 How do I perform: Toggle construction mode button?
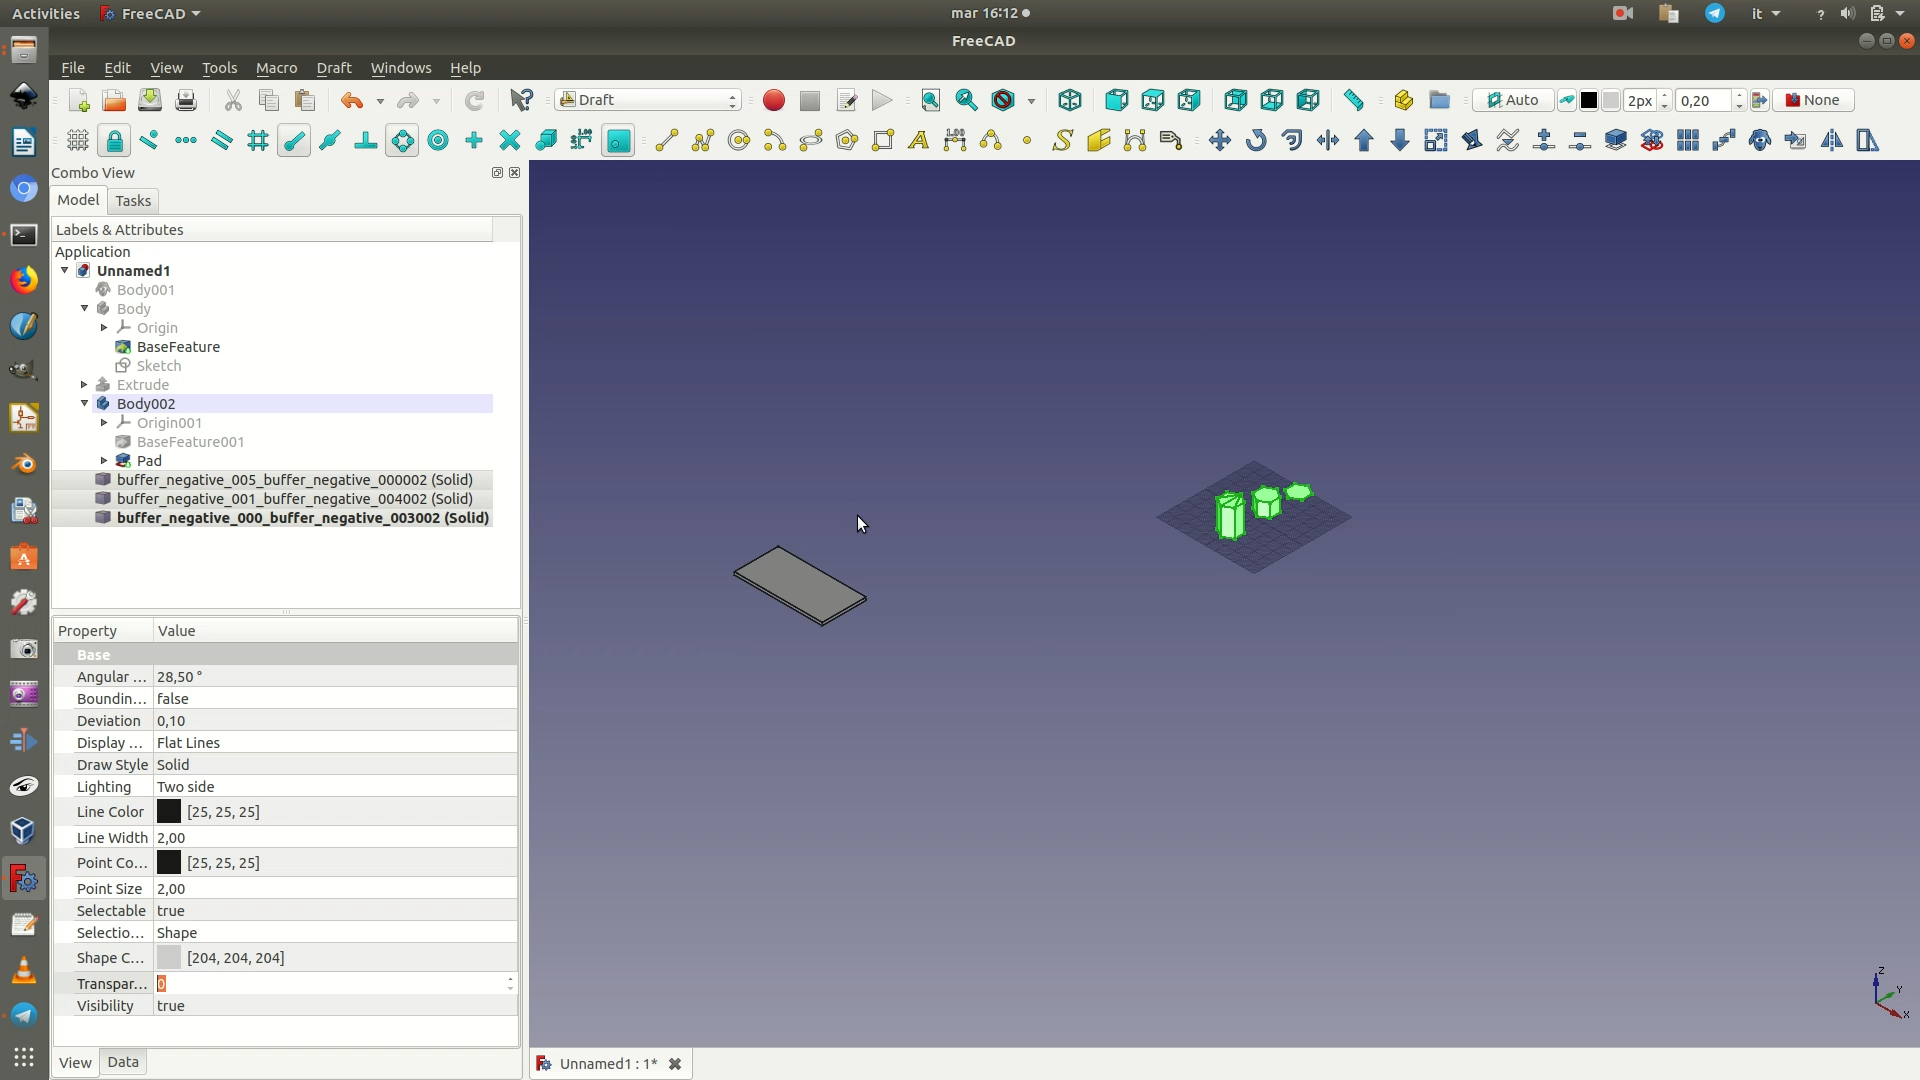tap(1567, 100)
